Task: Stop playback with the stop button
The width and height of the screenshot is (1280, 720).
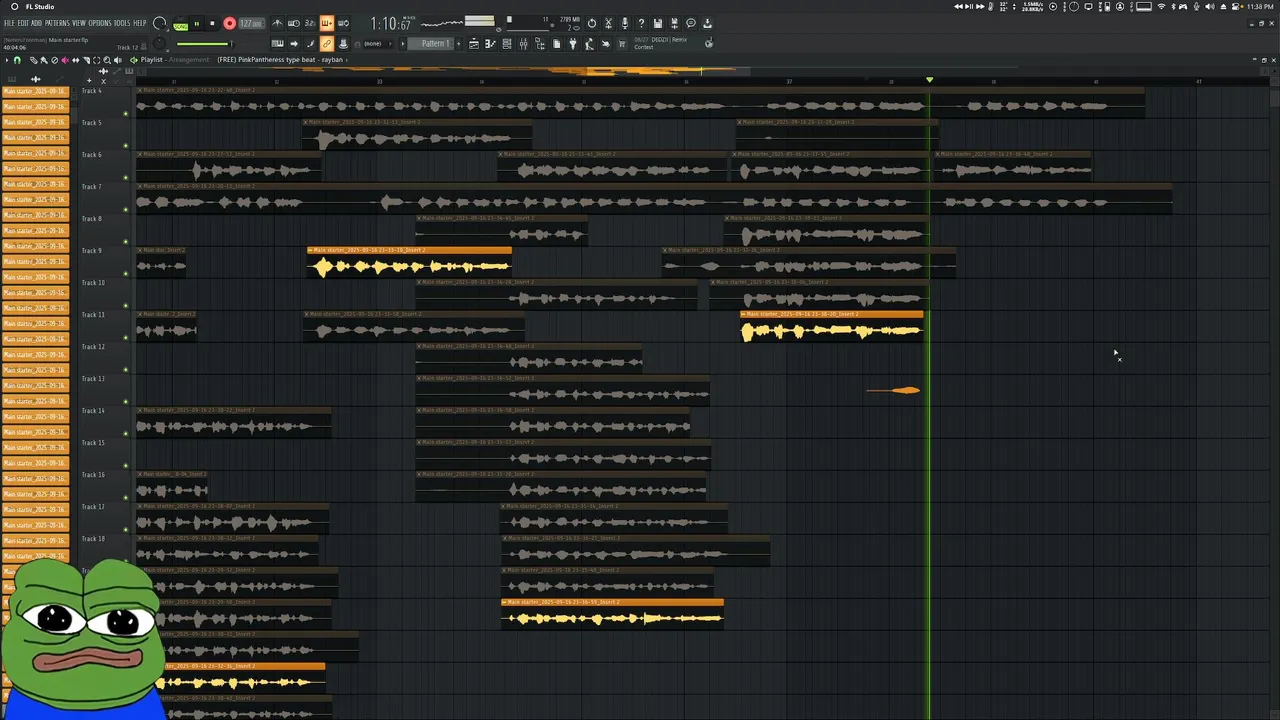Action: [x=212, y=23]
